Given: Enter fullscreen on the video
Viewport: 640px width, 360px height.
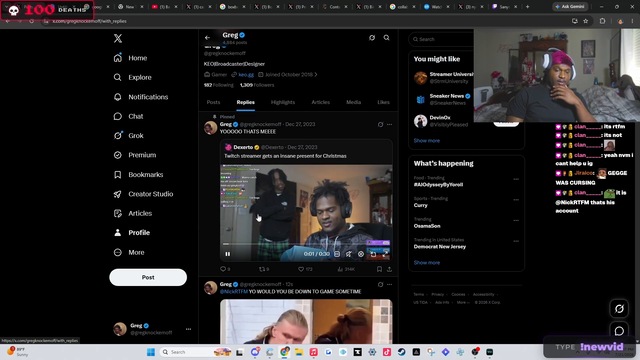Looking at the screenshot, I should pos(385,254).
